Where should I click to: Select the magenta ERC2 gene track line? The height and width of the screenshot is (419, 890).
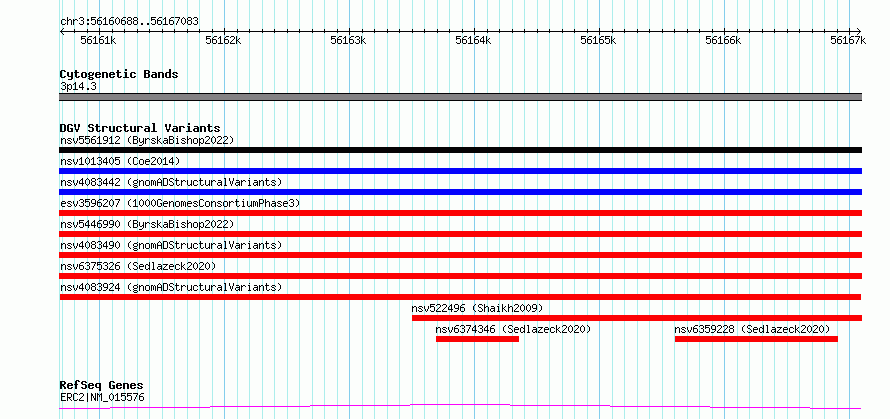(460, 407)
